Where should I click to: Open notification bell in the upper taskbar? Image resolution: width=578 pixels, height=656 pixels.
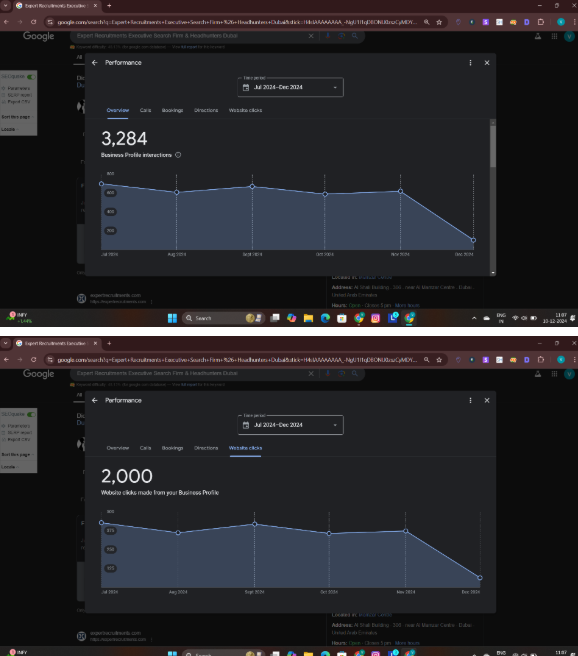pyautogui.click(x=573, y=318)
